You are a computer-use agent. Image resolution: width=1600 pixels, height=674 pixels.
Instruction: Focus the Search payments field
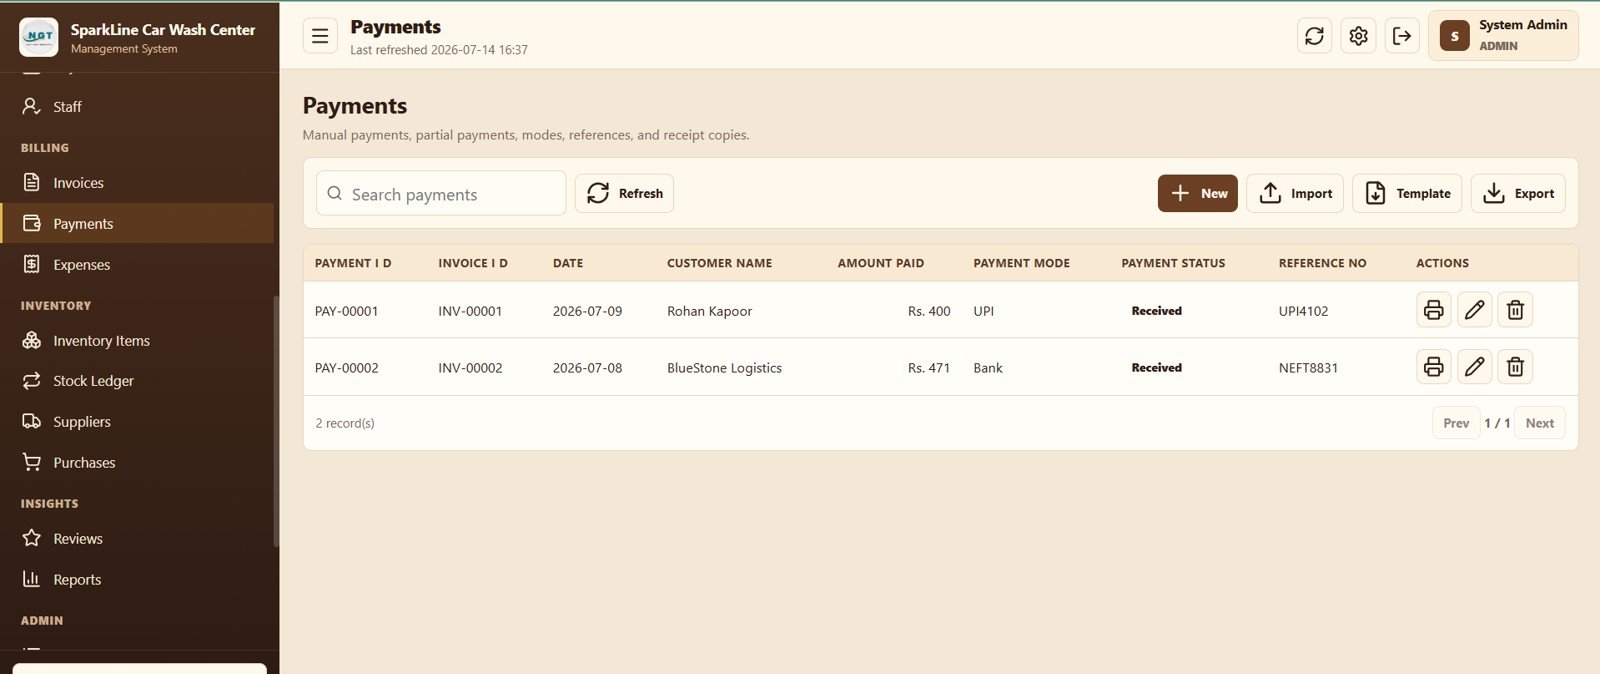coord(441,193)
